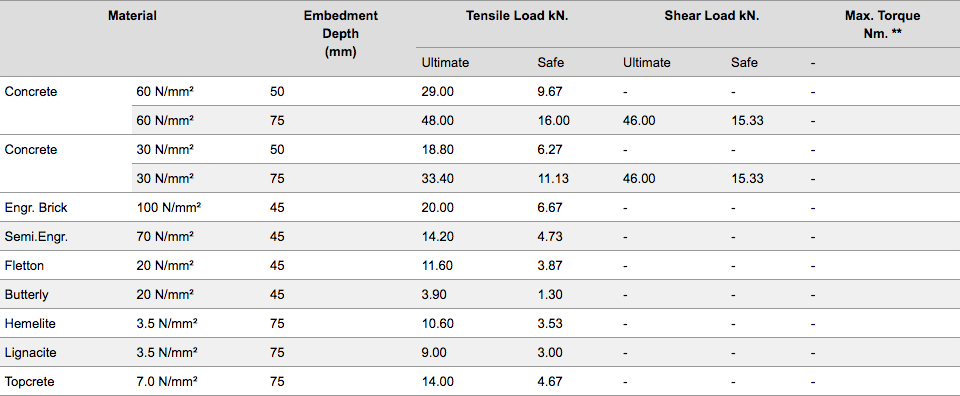The image size is (960, 396).
Task: Select the Engr. Brick row label
Action: pyautogui.click(x=36, y=207)
